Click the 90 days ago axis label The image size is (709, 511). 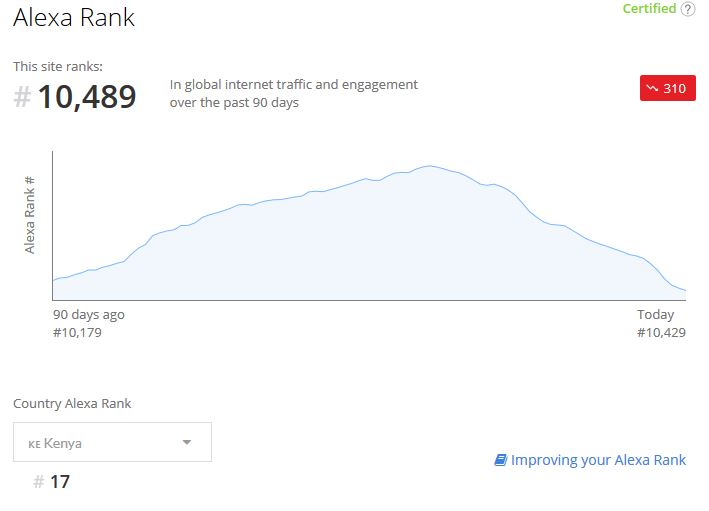tap(89, 314)
